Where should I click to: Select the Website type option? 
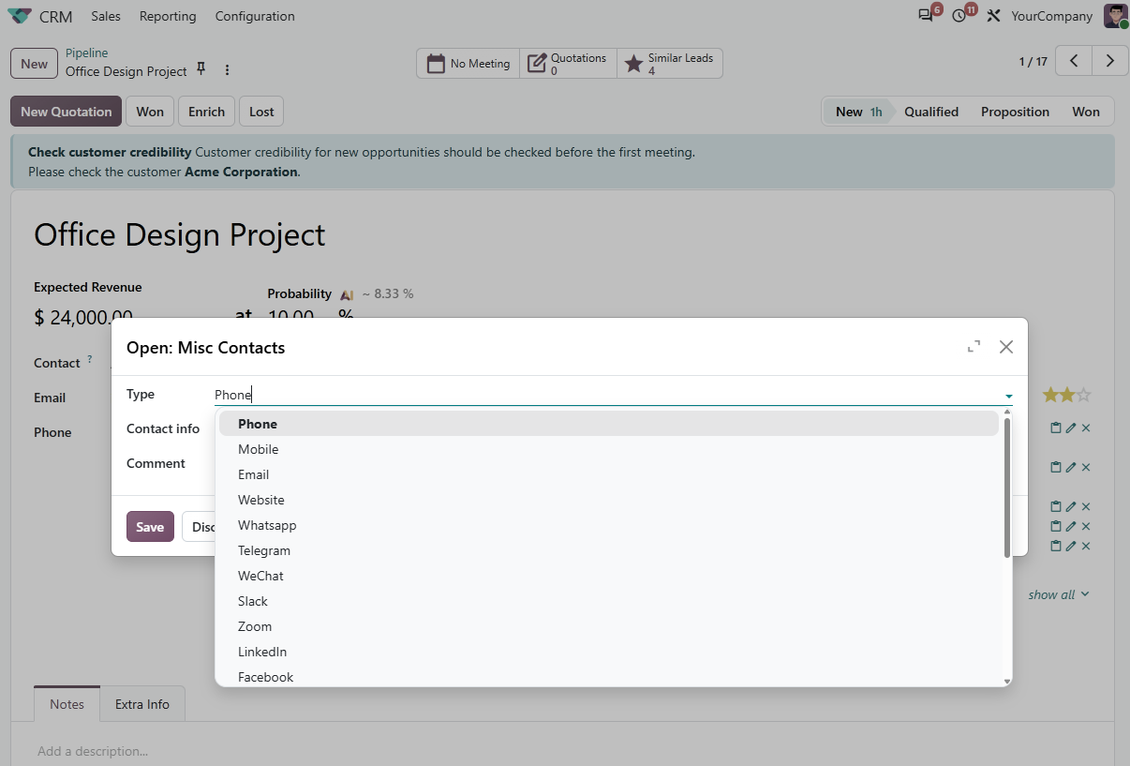coord(608,500)
